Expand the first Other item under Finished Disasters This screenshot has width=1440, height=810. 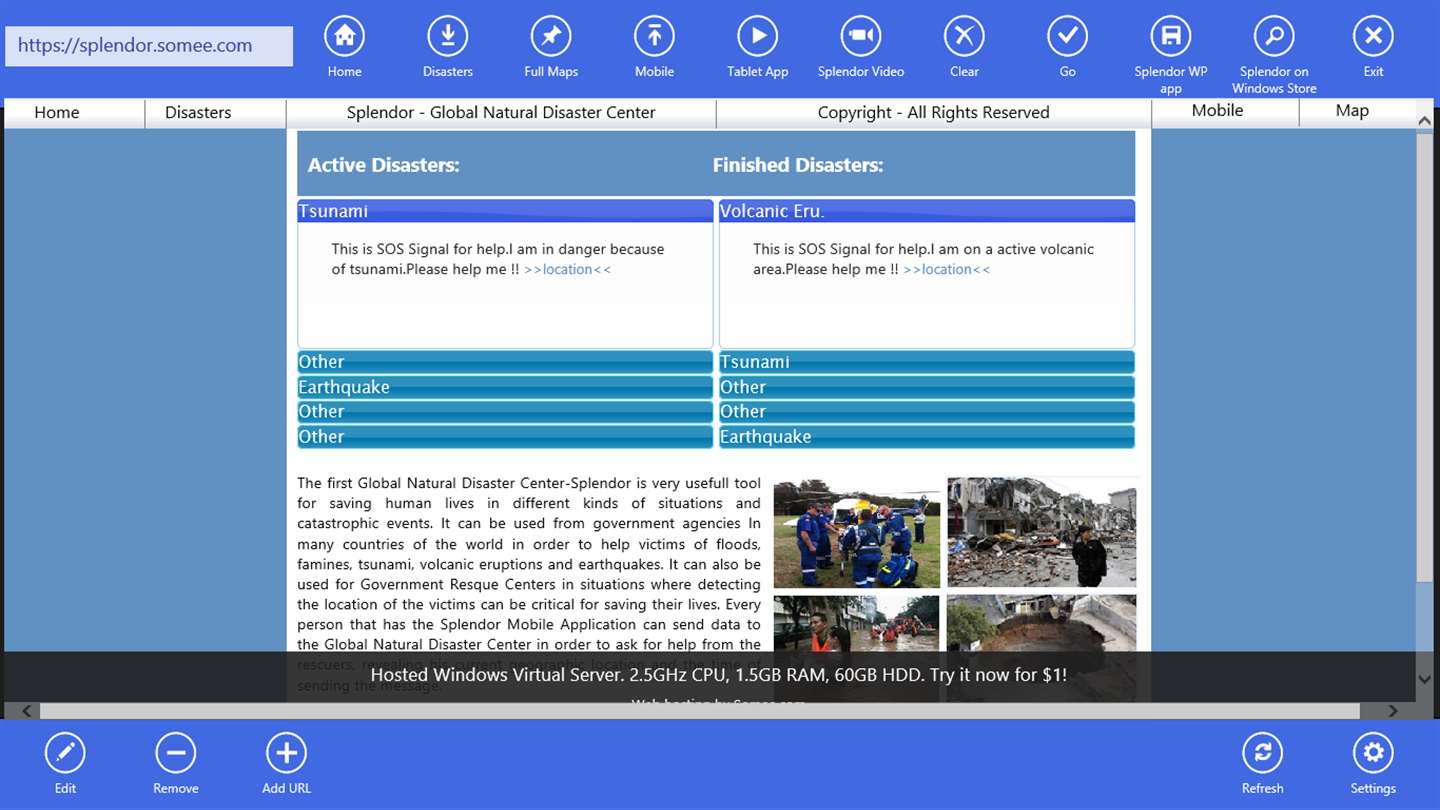[927, 387]
